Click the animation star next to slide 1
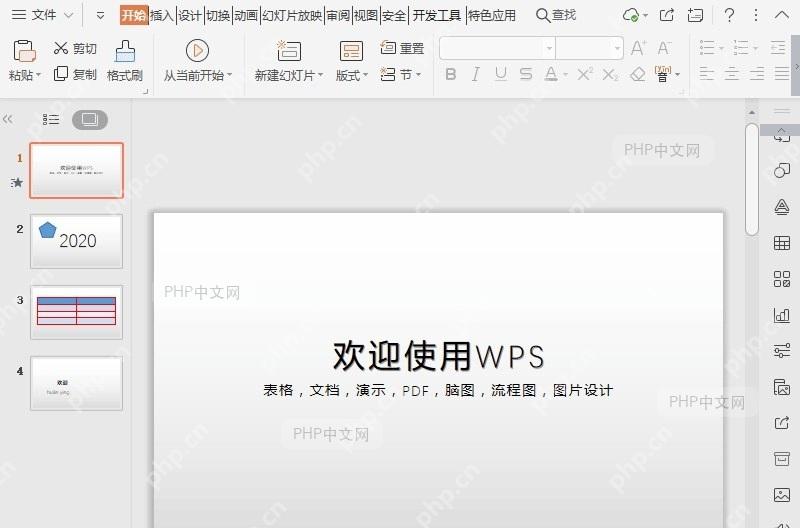Image resolution: width=800 pixels, height=528 pixels. (x=17, y=182)
